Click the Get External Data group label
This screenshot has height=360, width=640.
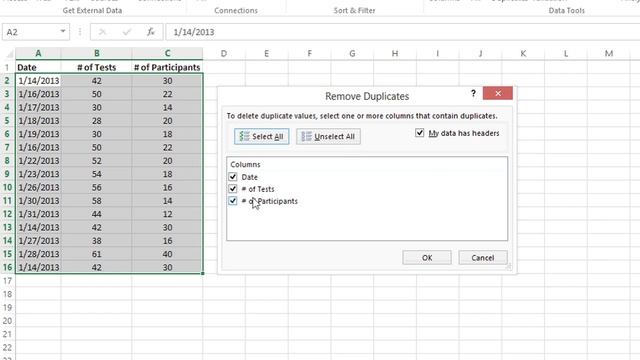[92, 11]
